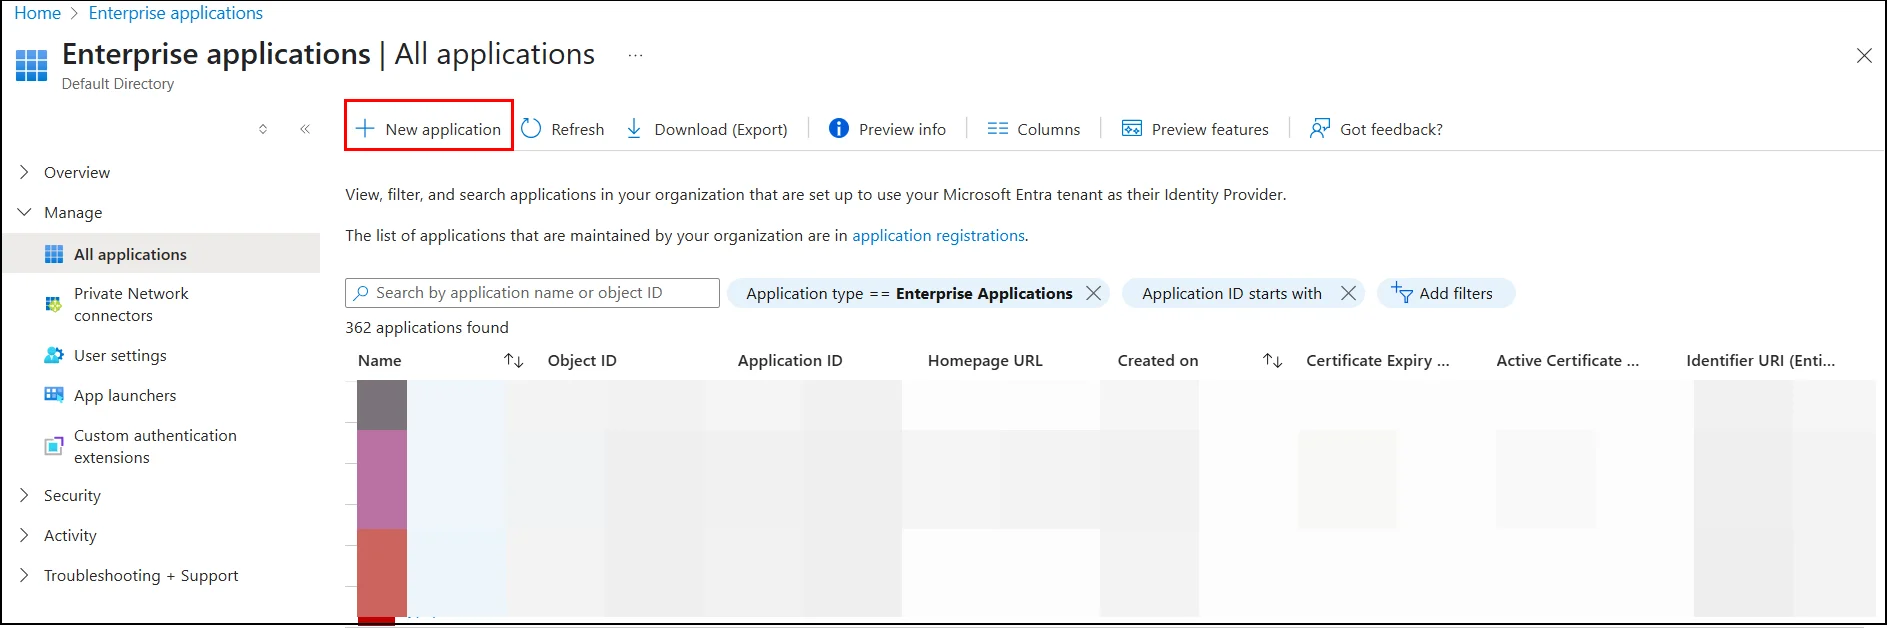1889x628 pixels.
Task: Remove the Application type filter
Action: [1094, 293]
